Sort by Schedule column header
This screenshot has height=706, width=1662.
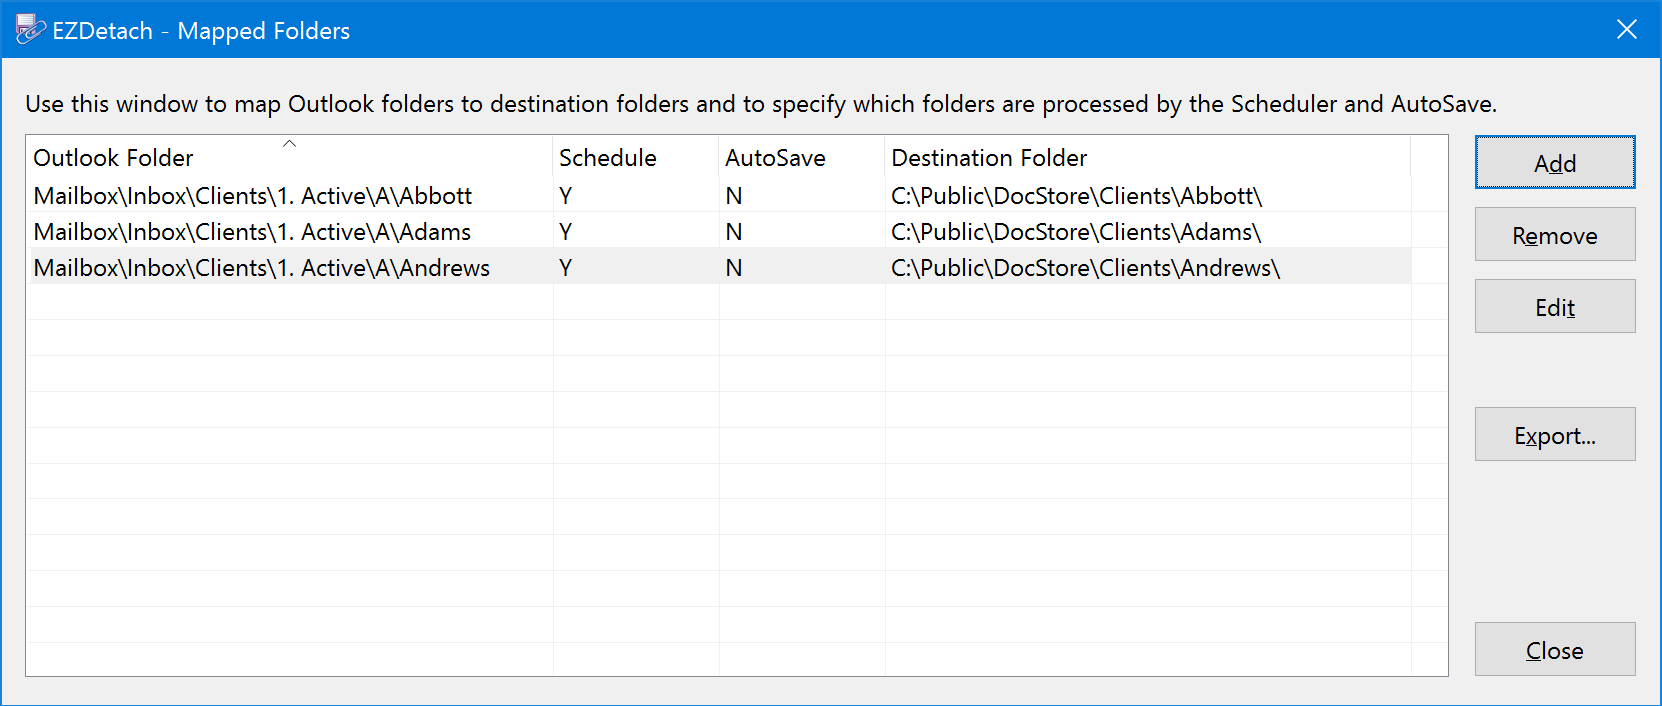636,157
